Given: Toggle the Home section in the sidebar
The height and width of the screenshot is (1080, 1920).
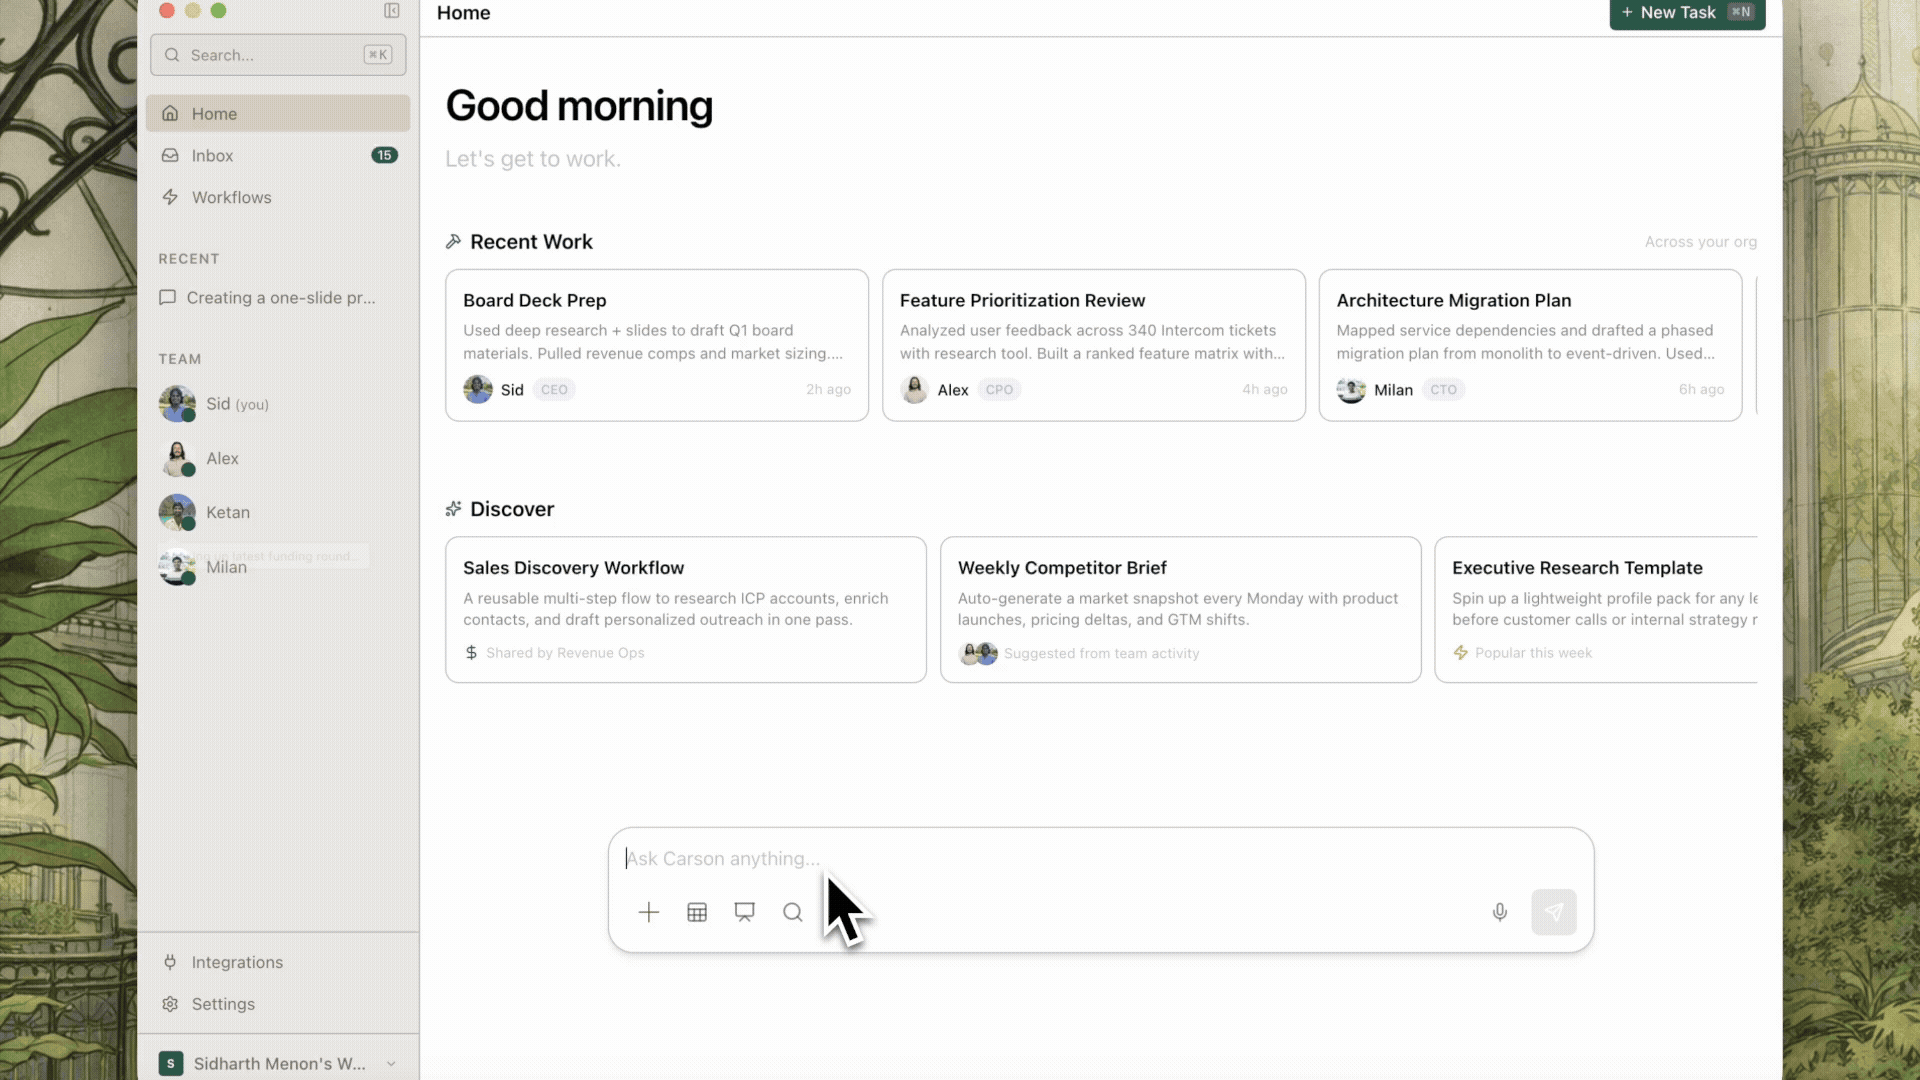Looking at the screenshot, I should (x=214, y=113).
